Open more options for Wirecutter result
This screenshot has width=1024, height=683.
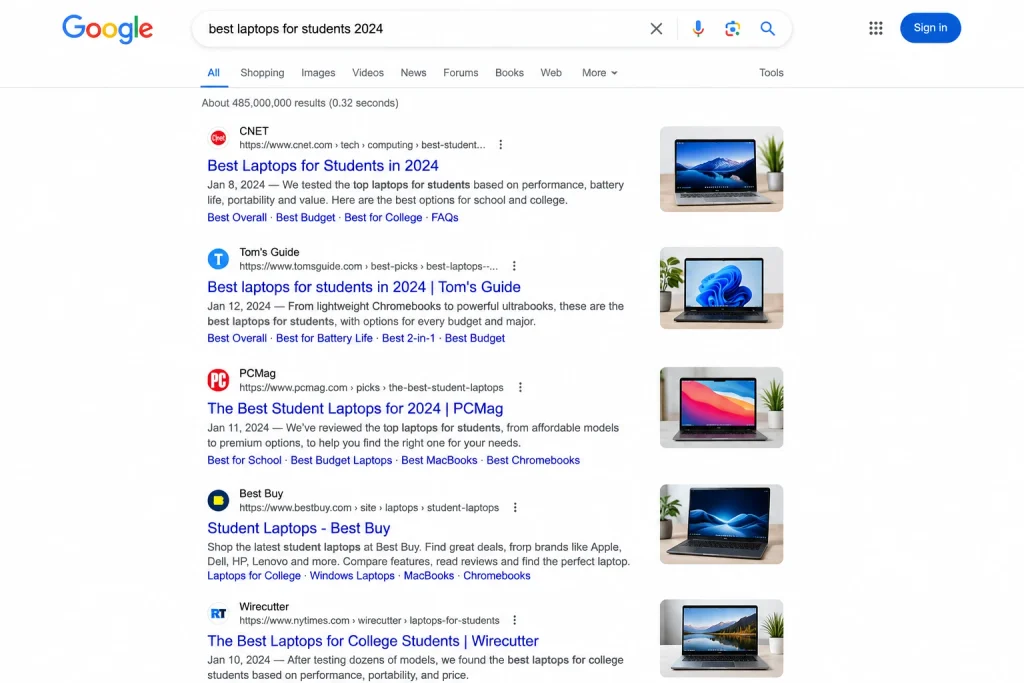pyautogui.click(x=515, y=620)
